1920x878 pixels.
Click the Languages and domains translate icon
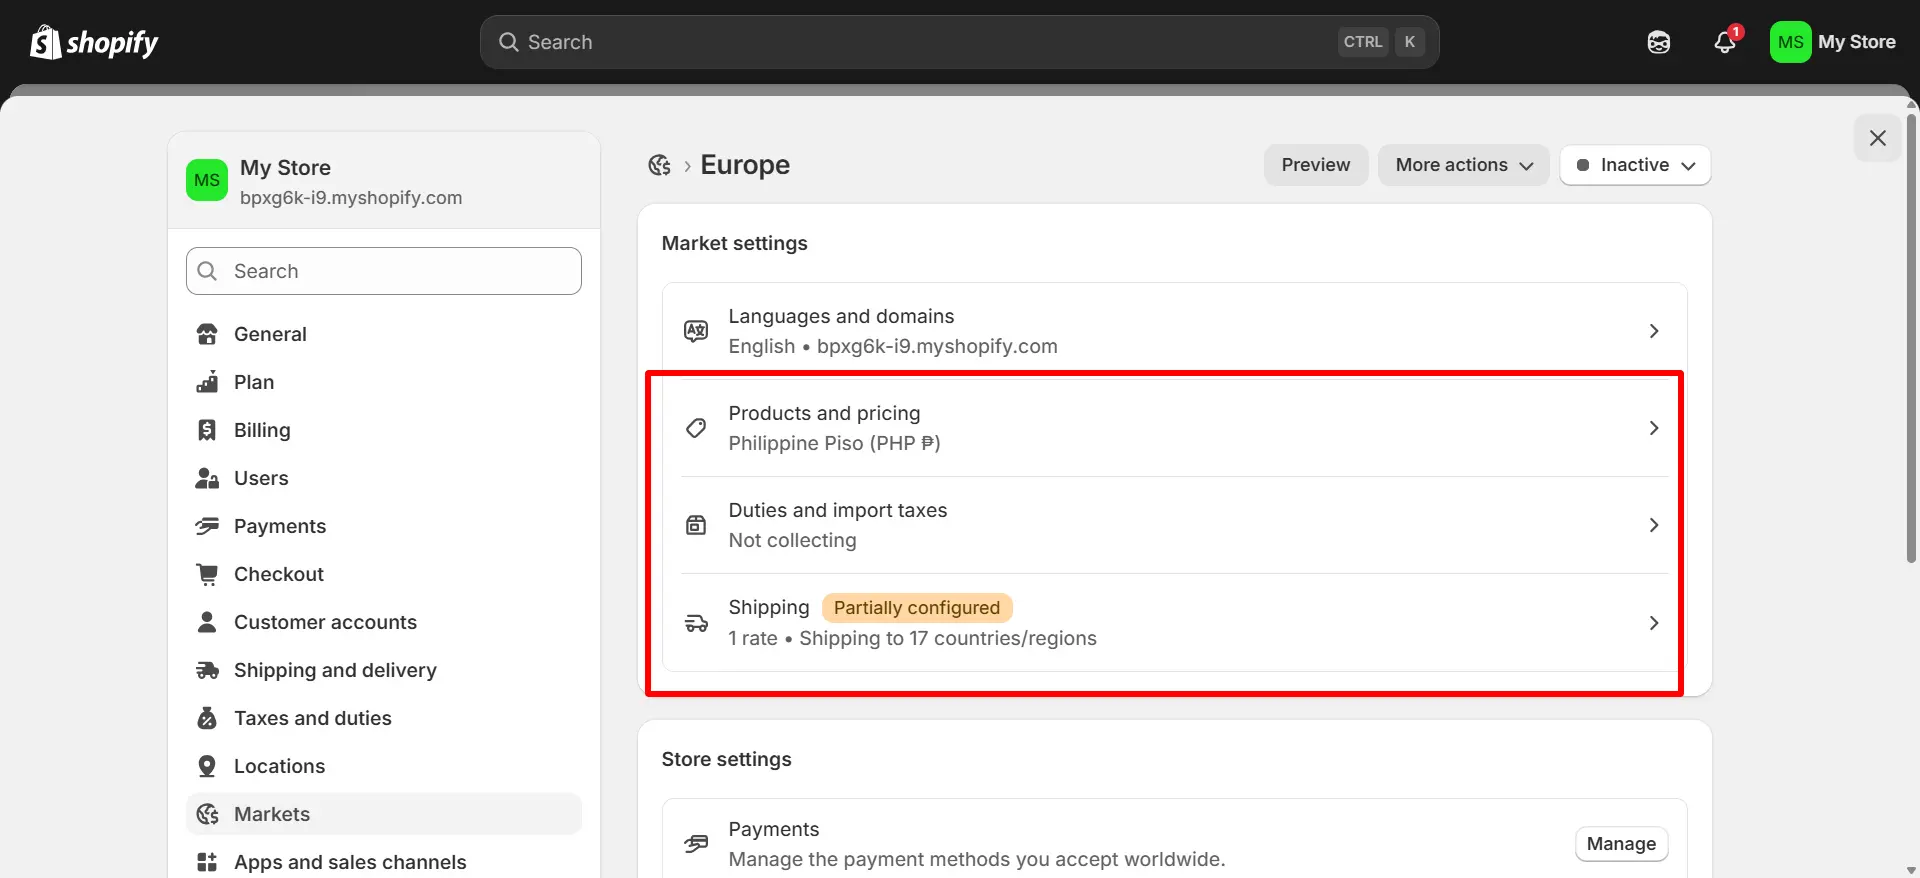coord(696,331)
